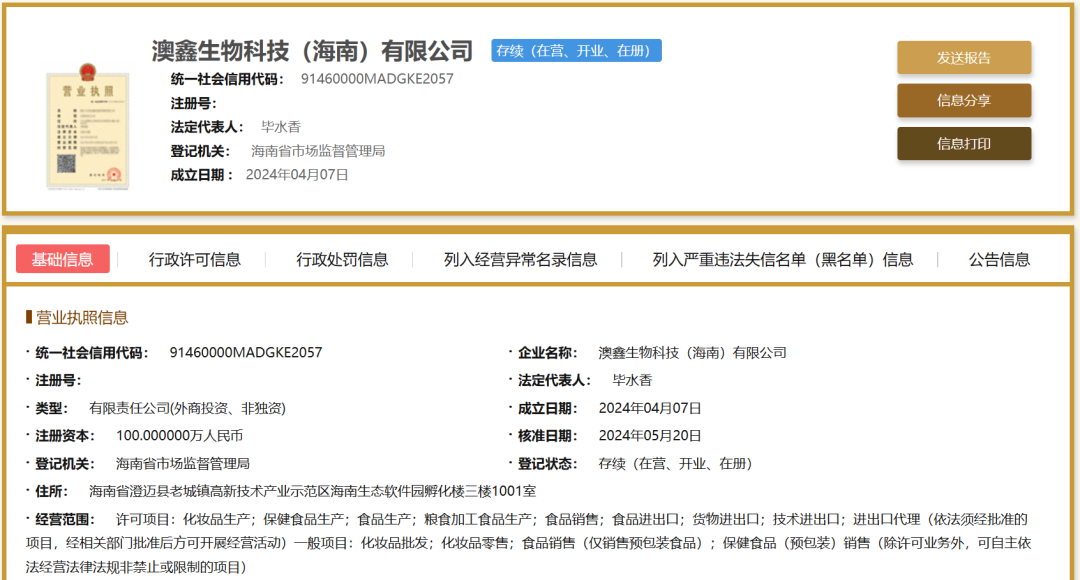This screenshot has width=1080, height=580.
Task: Select the 基础信息 tab
Action: pos(62,259)
